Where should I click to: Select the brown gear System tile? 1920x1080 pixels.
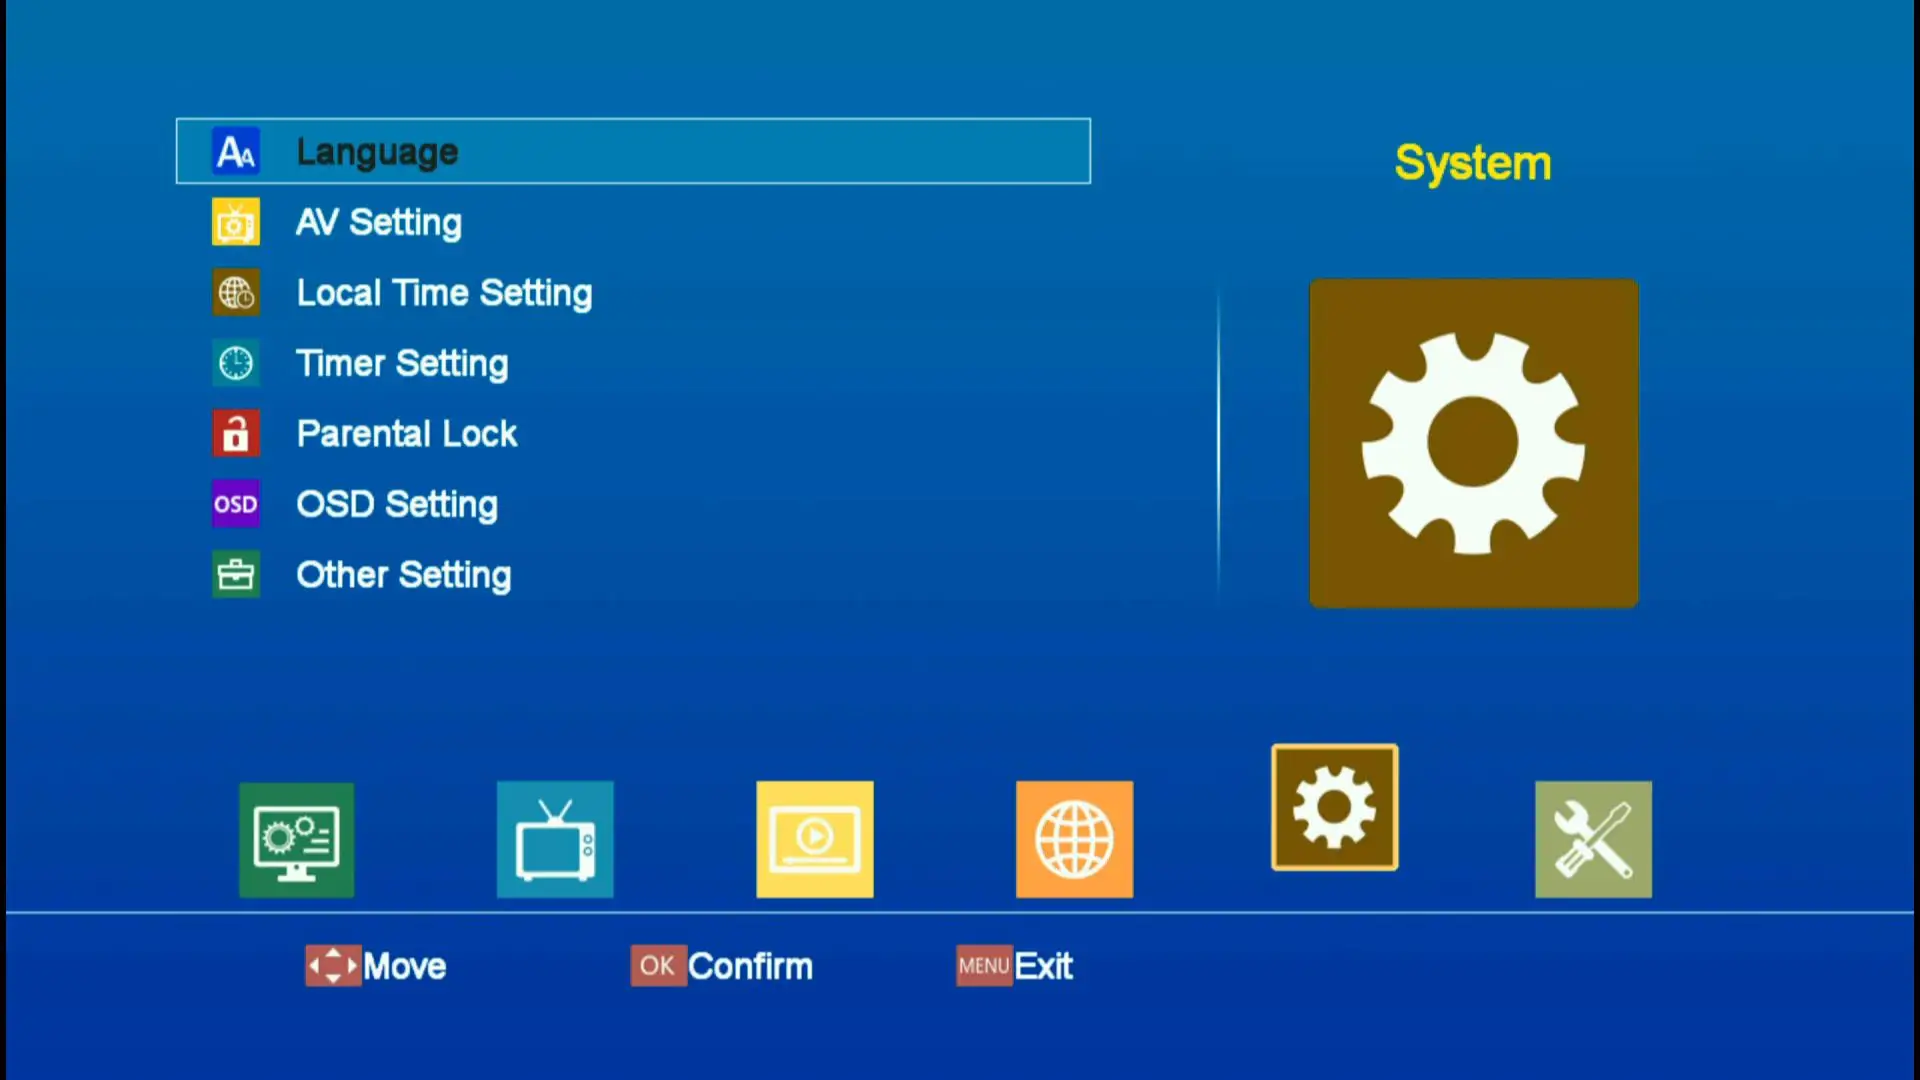(x=1334, y=807)
